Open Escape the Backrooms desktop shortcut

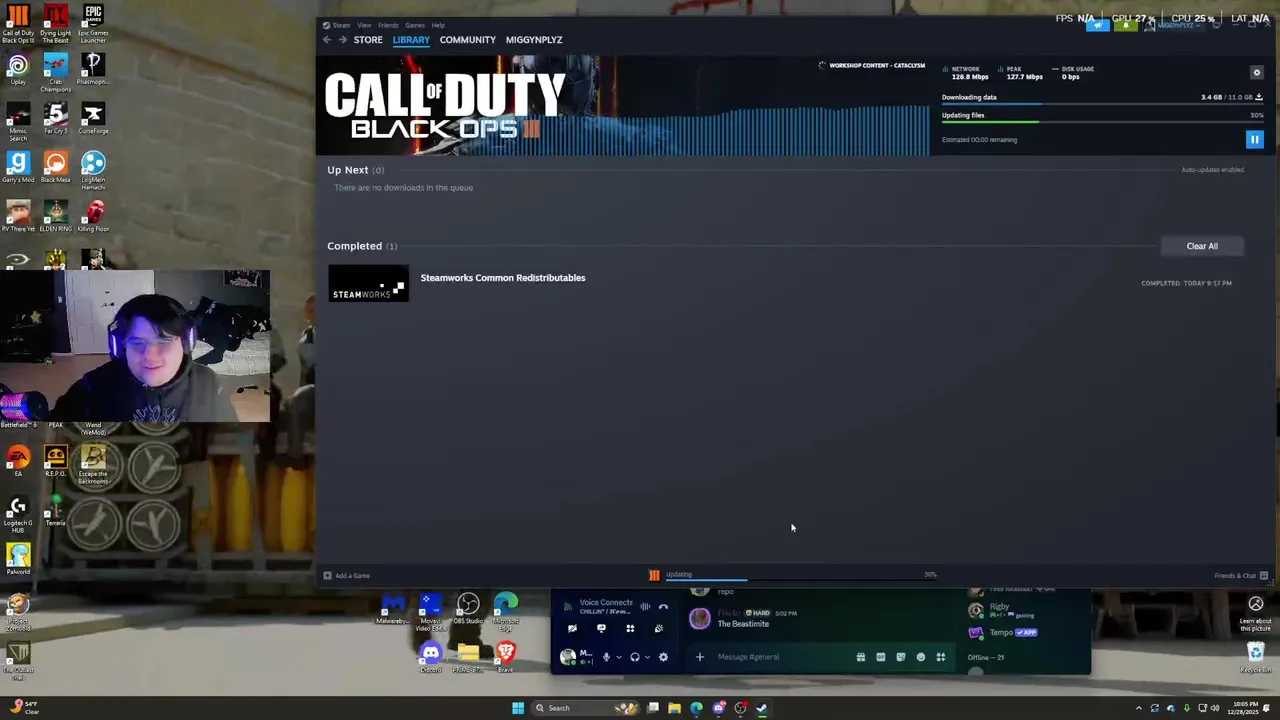click(93, 465)
